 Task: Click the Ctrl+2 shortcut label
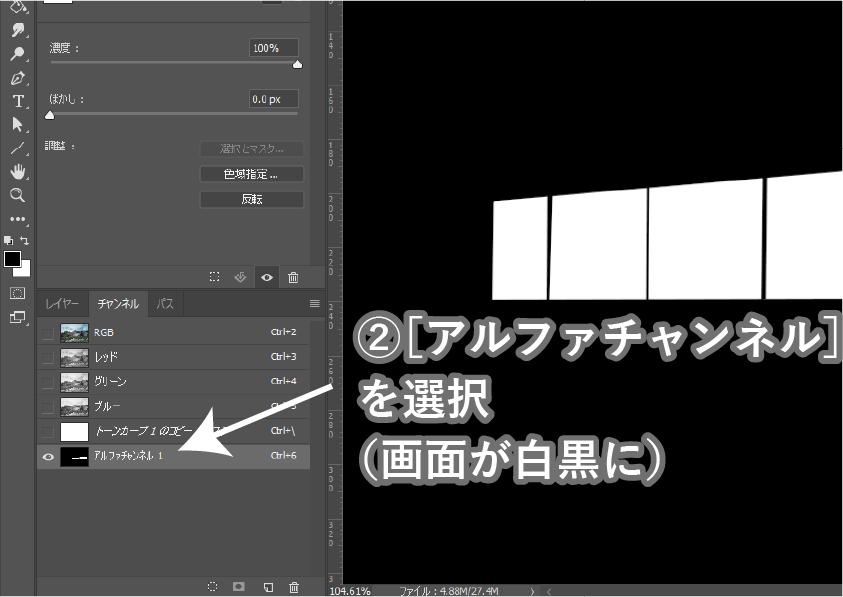pyautogui.click(x=283, y=332)
